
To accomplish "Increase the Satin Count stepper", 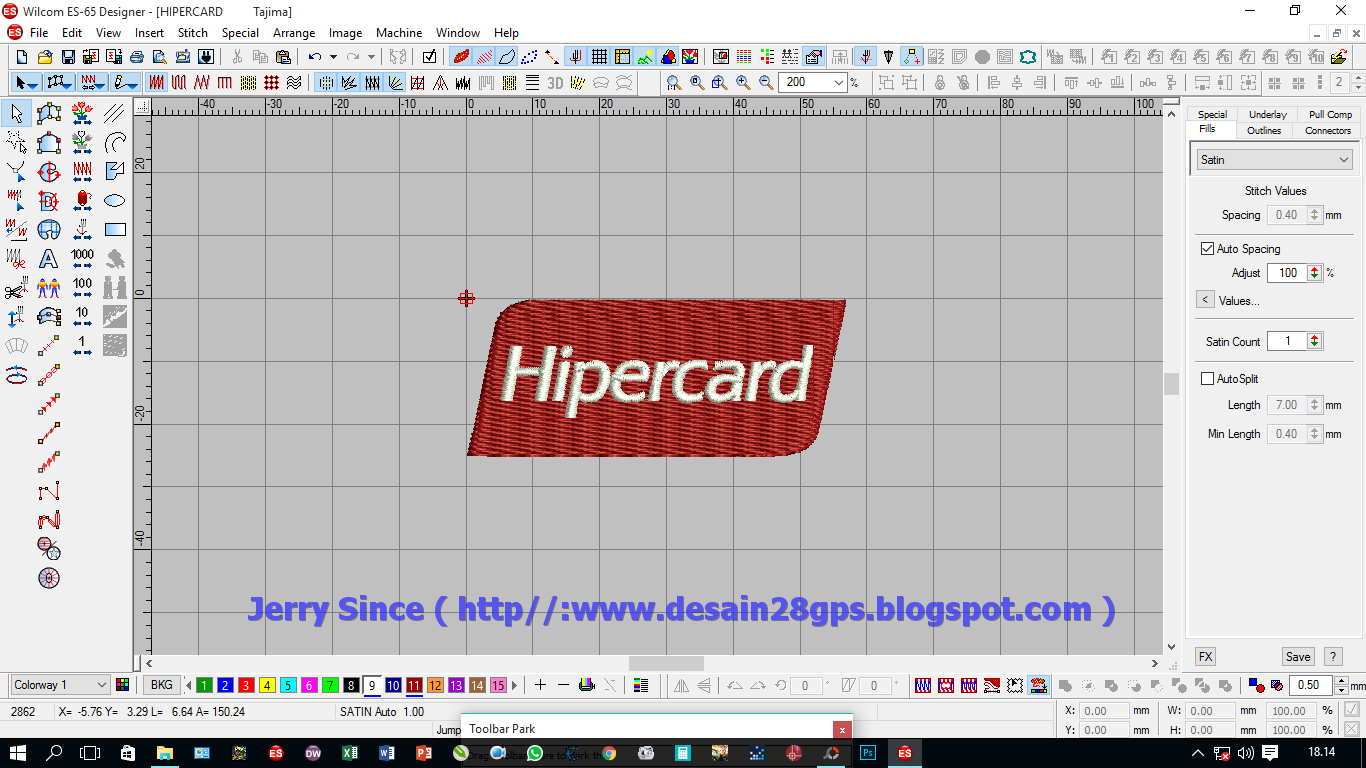I will pos(1314,337).
